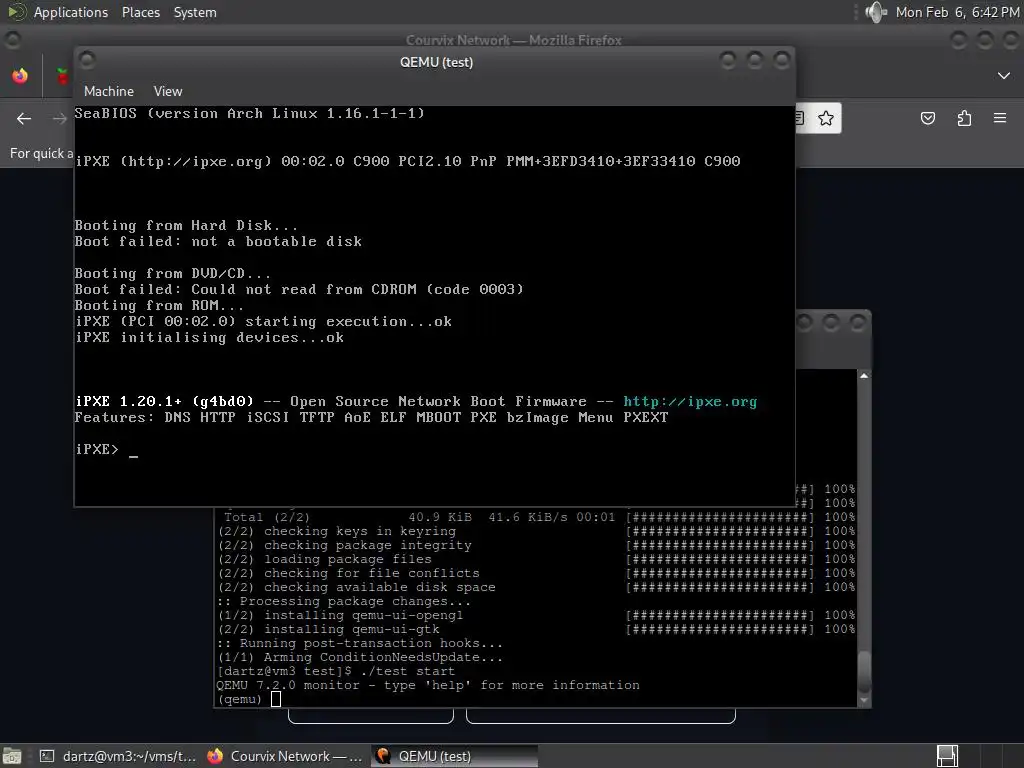Image resolution: width=1024 pixels, height=768 pixels.
Task: Open the System menu
Action: 195,12
